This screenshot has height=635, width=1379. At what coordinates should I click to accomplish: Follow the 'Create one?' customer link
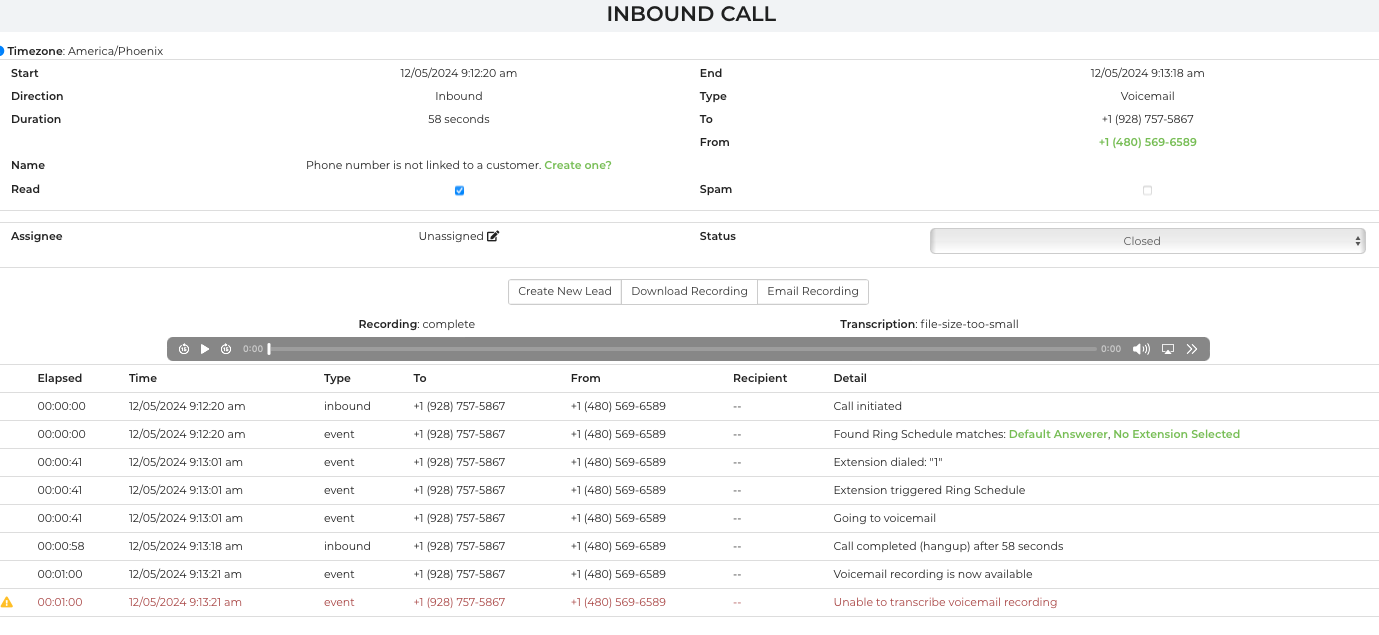tap(578, 165)
